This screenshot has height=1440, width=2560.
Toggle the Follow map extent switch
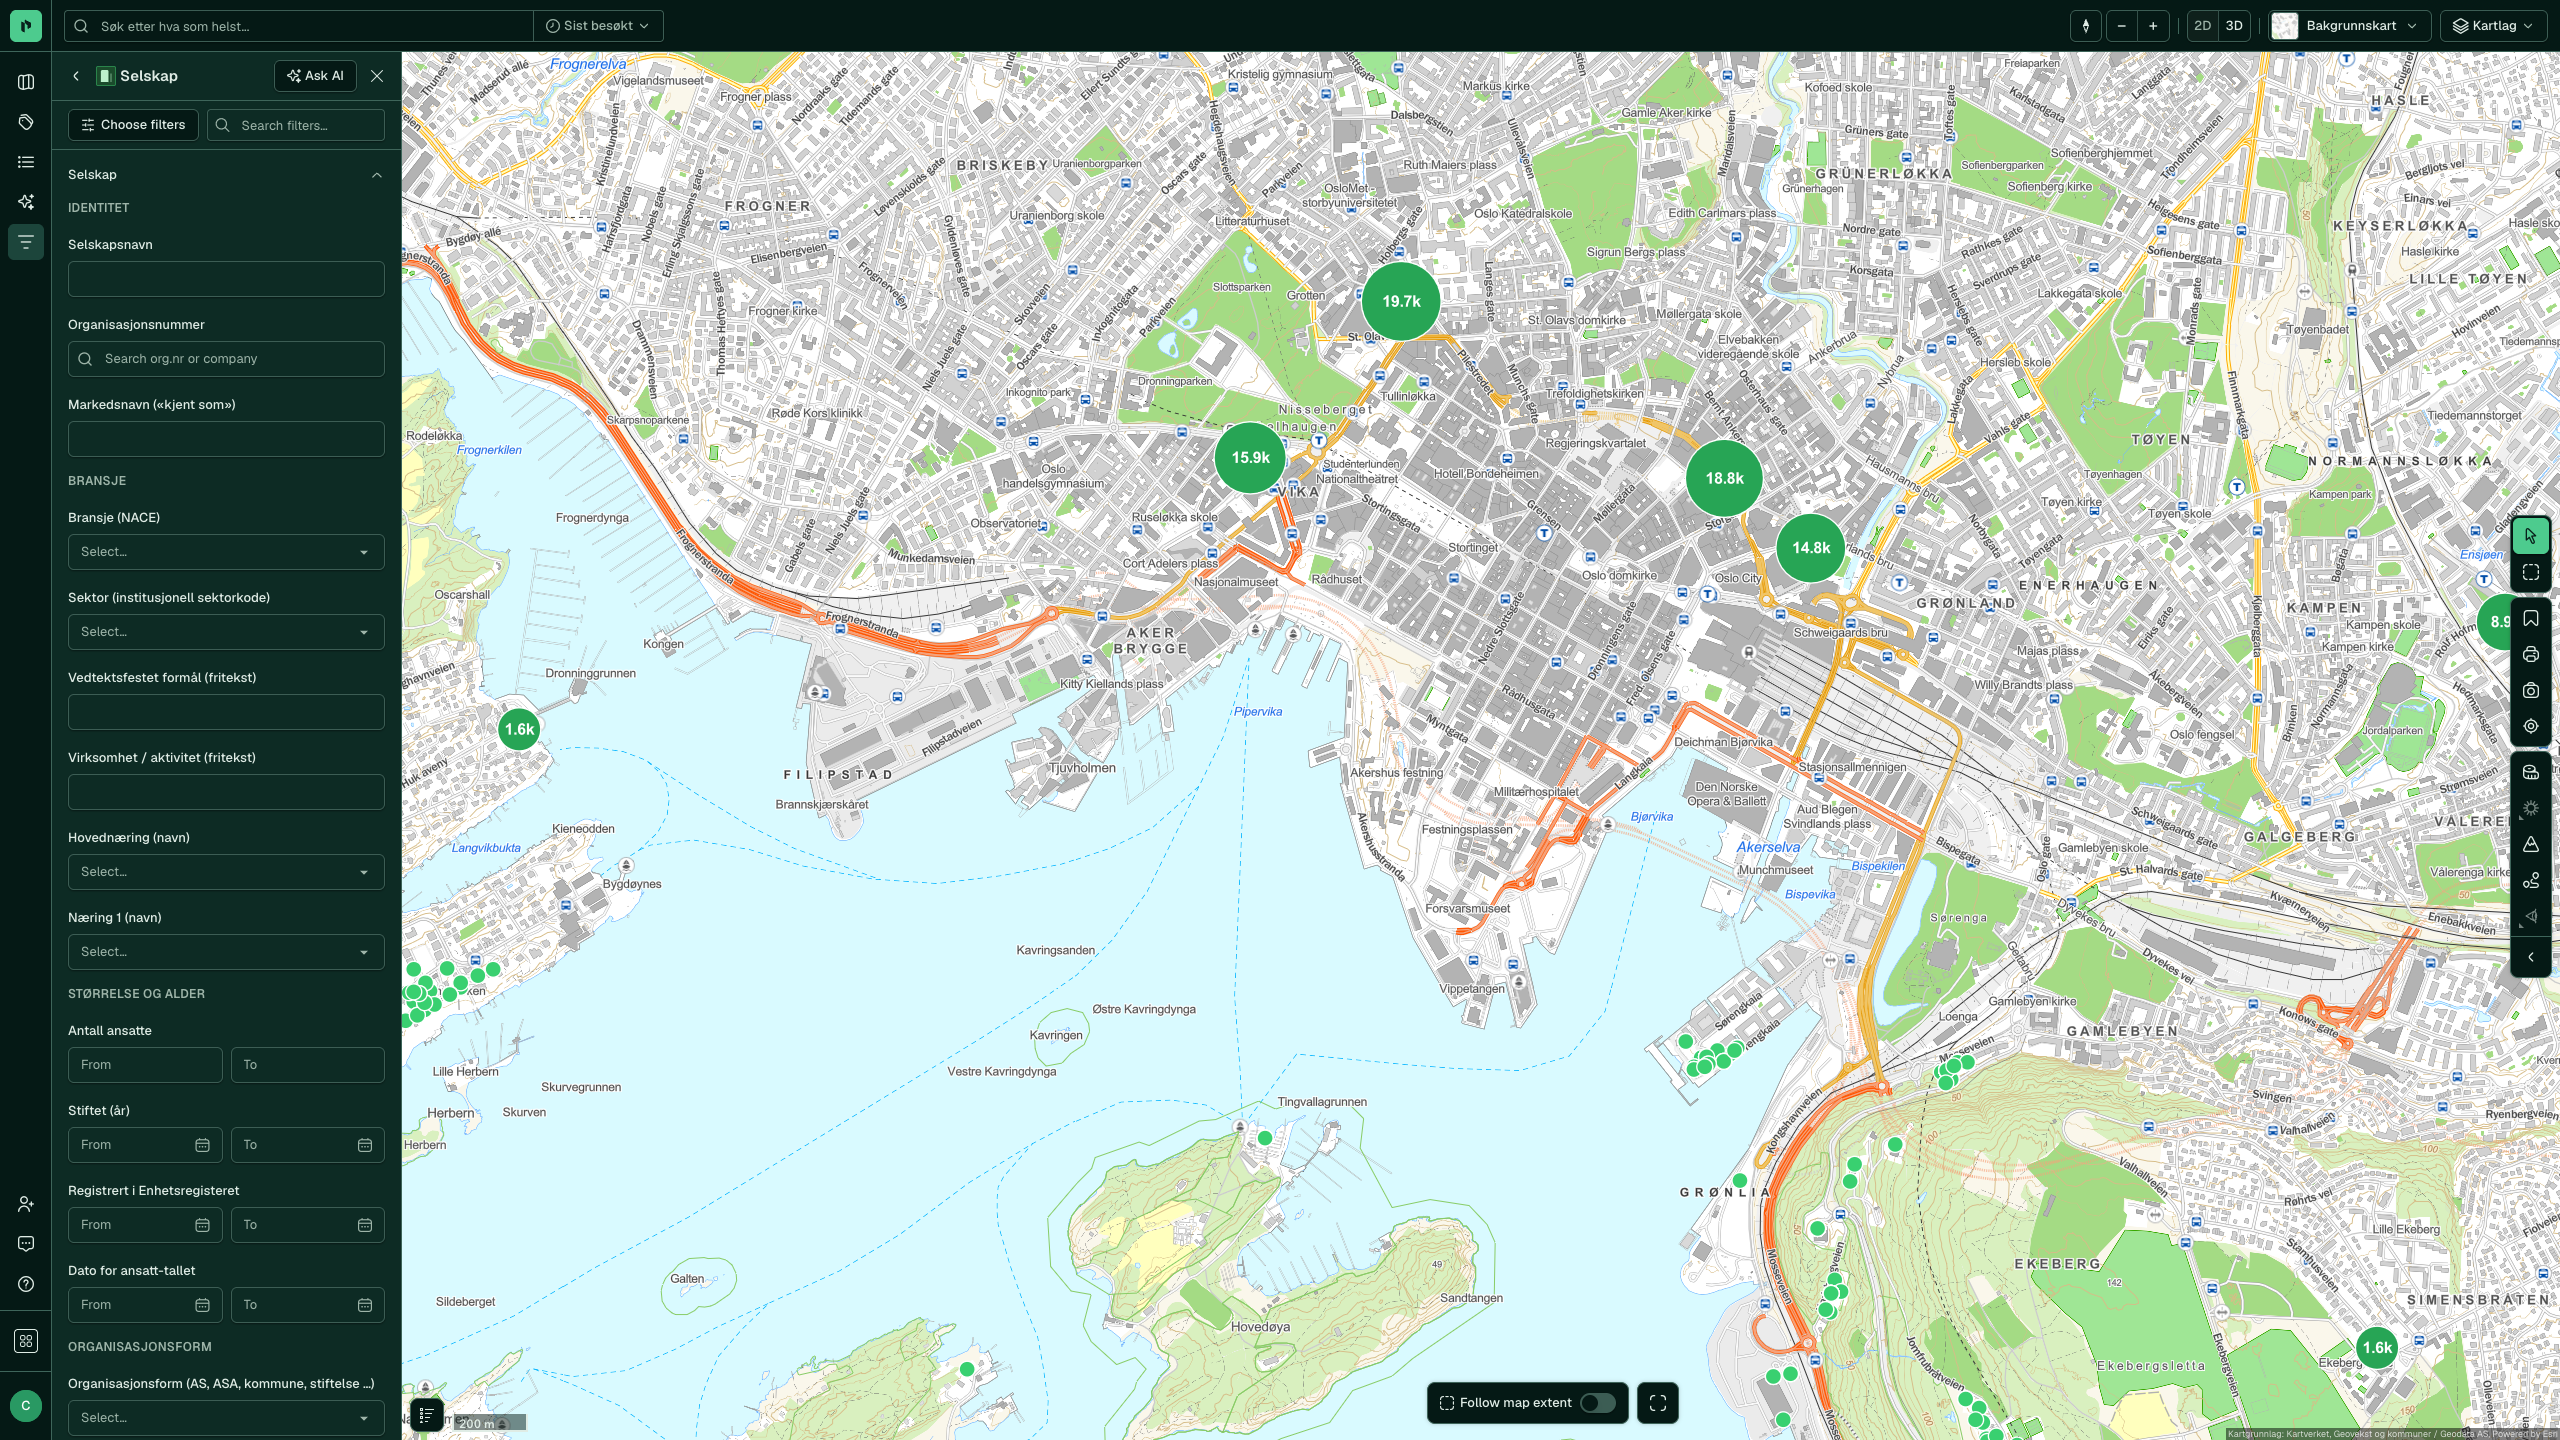(x=1597, y=1403)
